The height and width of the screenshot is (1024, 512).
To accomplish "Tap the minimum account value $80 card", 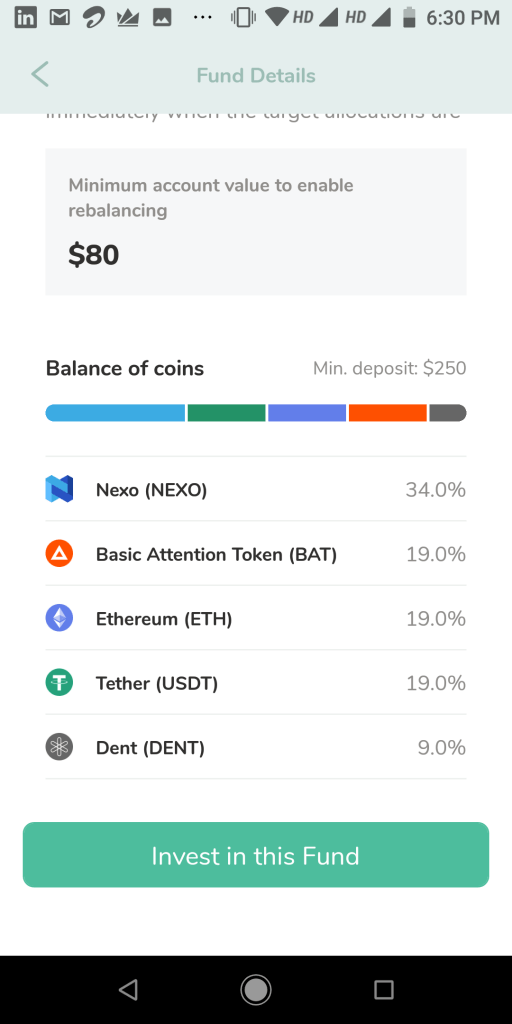I will [x=256, y=221].
